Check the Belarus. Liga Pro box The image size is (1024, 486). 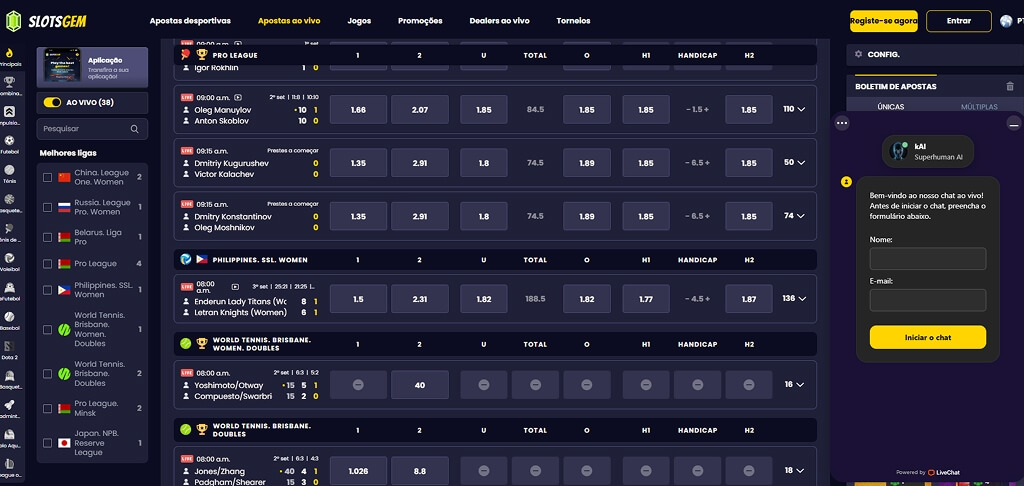[x=47, y=237]
